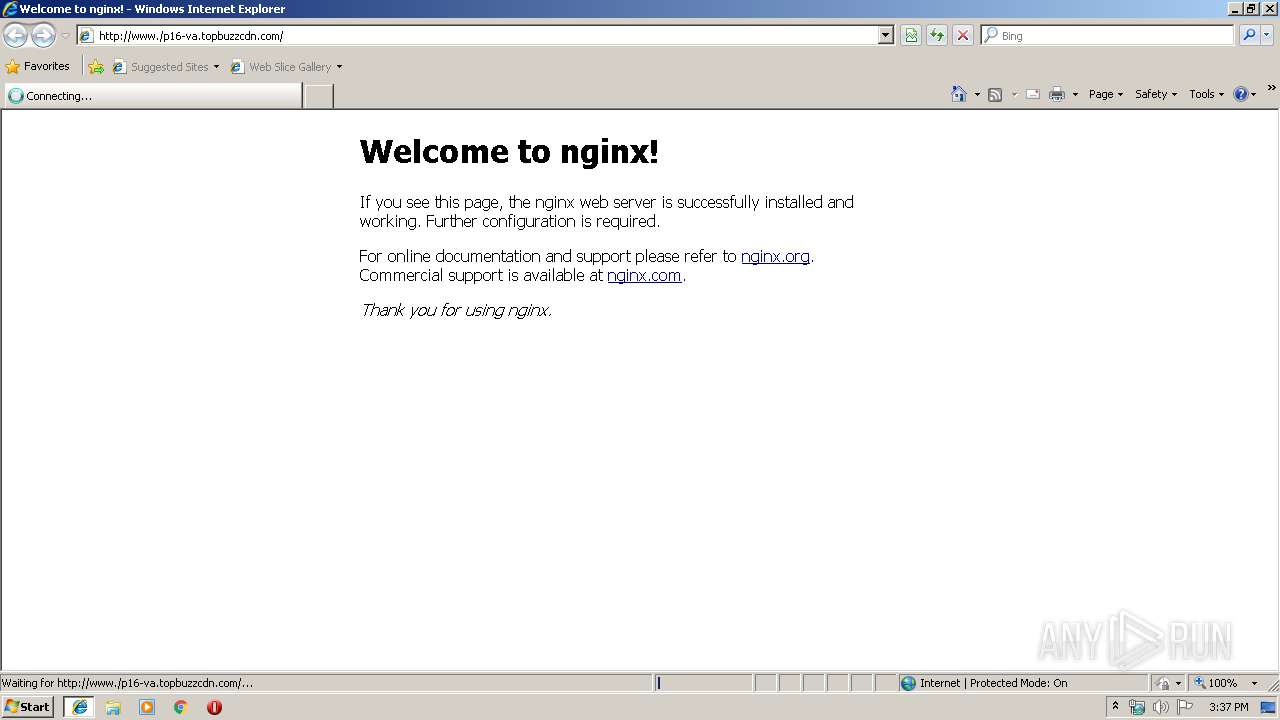Open the recent pages dropdown arrow
Screen dimensions: 1280x720
tap(65, 36)
